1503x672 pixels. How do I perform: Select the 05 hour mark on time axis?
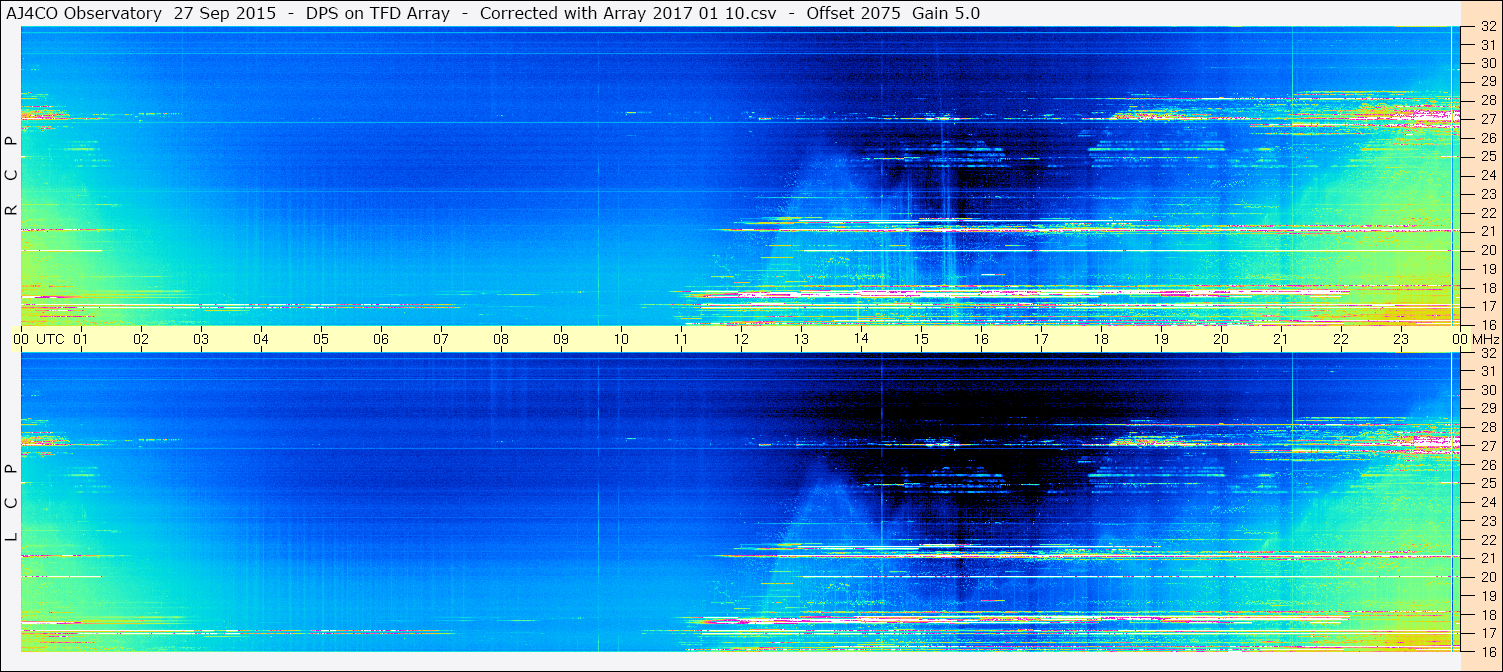click(321, 339)
